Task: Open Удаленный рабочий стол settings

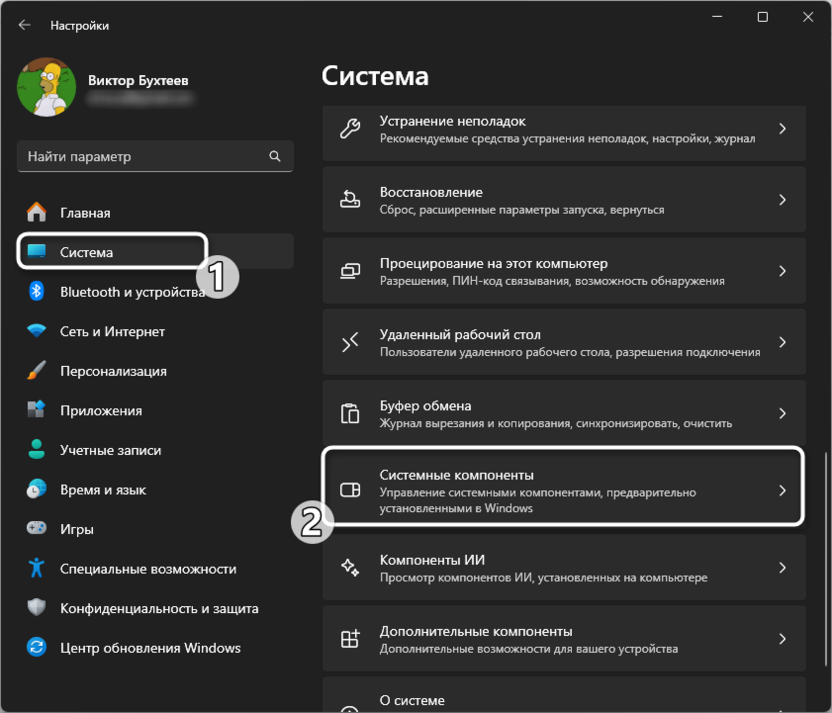Action: (x=563, y=343)
